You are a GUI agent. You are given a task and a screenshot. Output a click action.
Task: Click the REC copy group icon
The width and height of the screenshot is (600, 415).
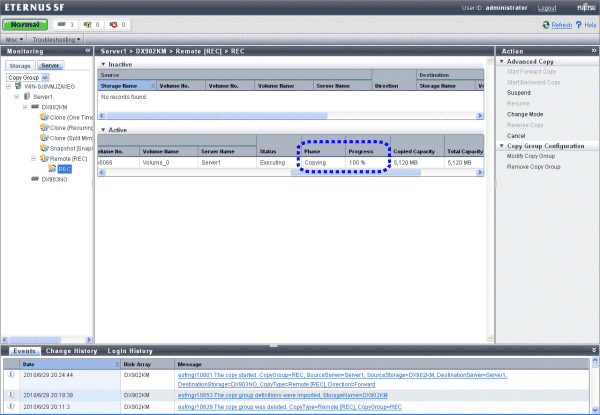pyautogui.click(x=52, y=169)
